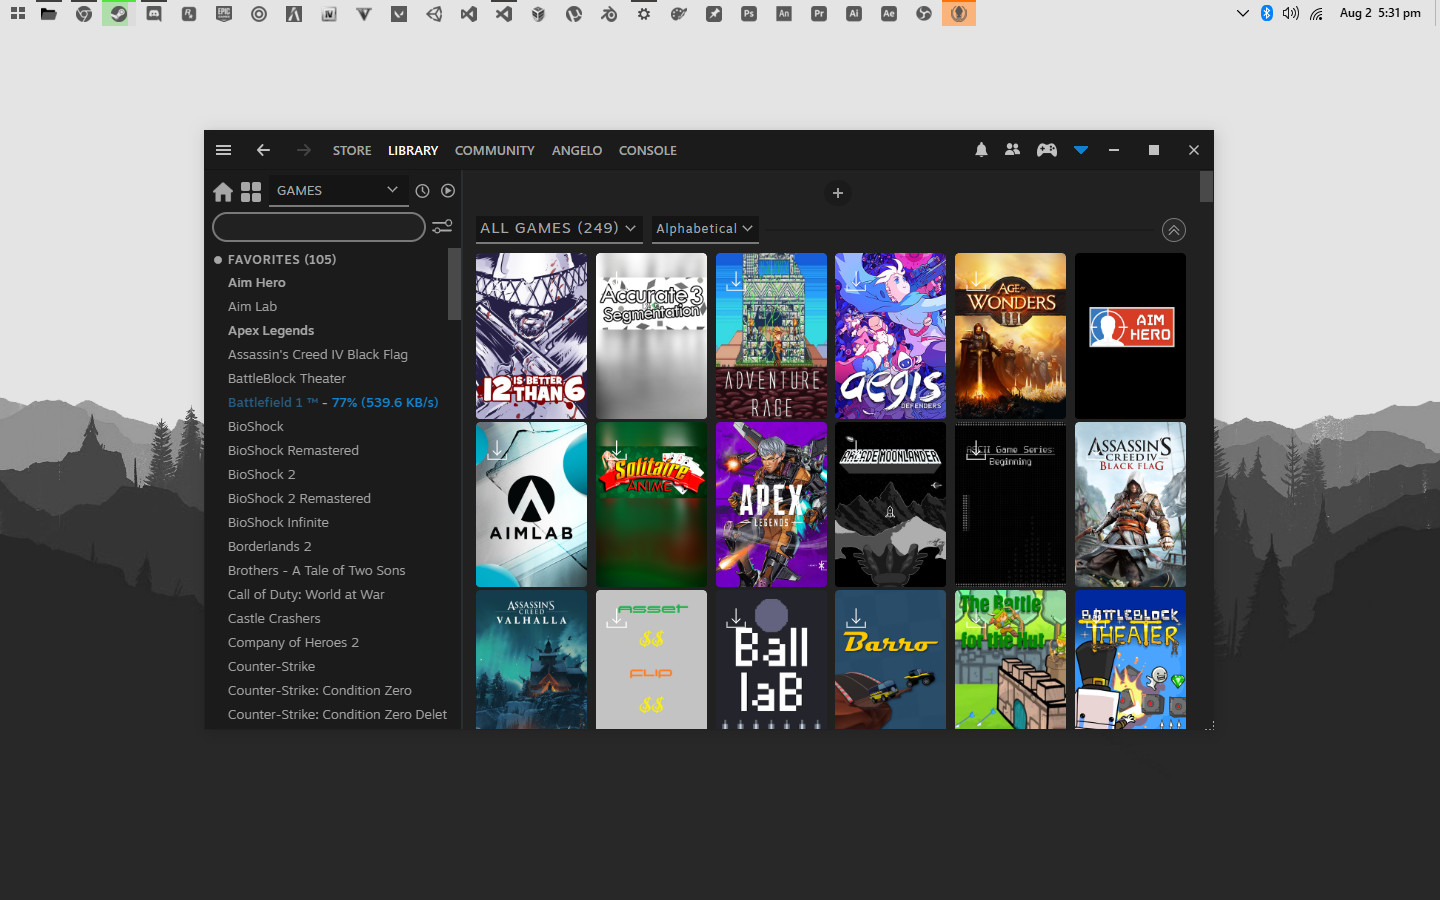Click the blue download indicator arrow

point(1080,149)
